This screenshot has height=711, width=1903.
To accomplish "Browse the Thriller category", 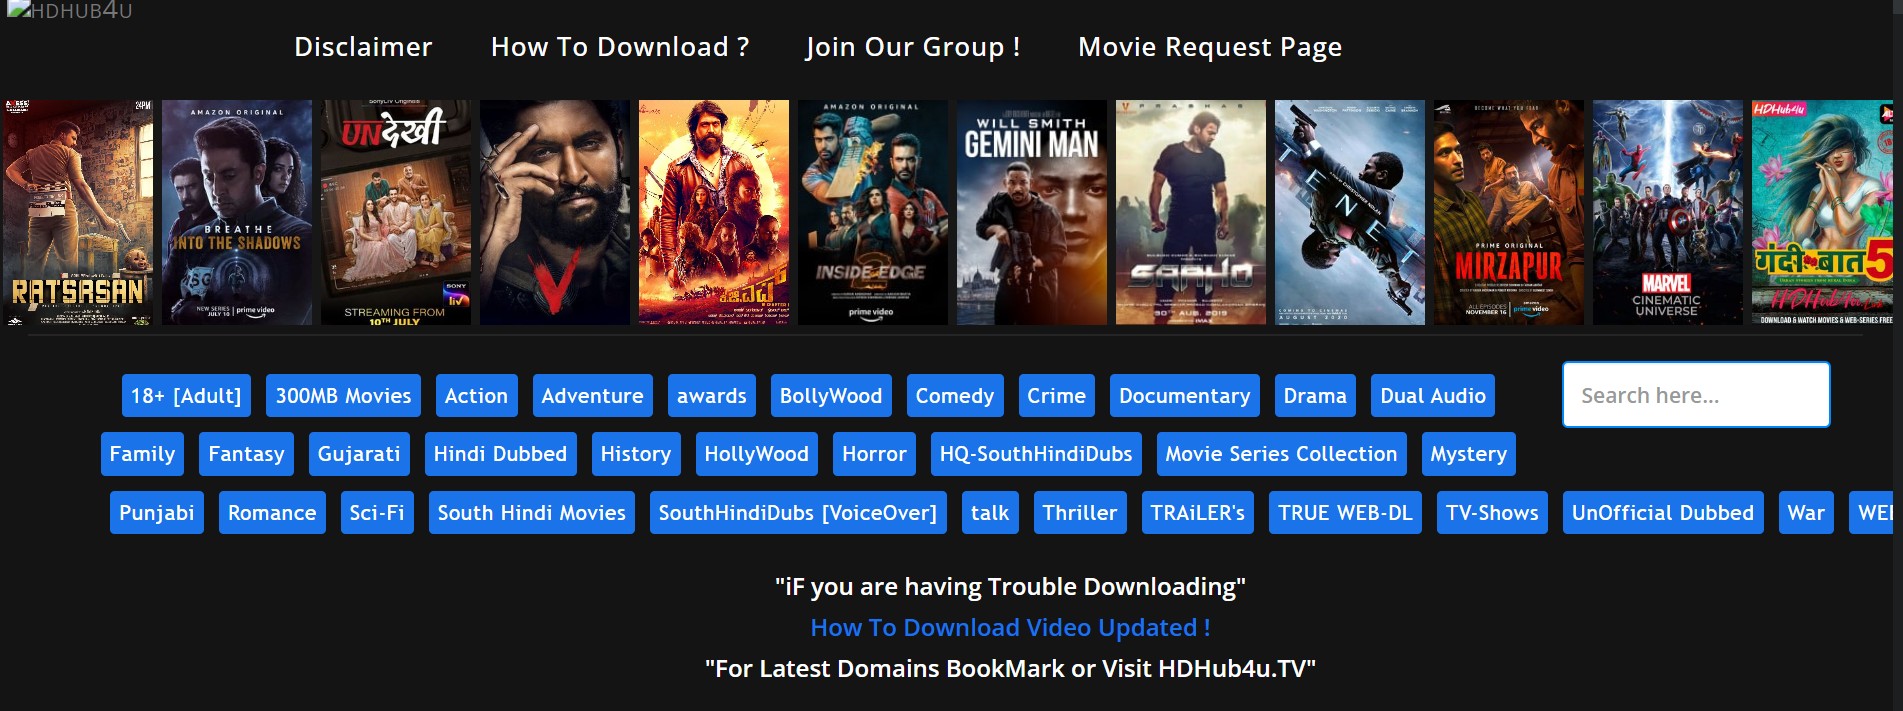I will [x=1080, y=513].
